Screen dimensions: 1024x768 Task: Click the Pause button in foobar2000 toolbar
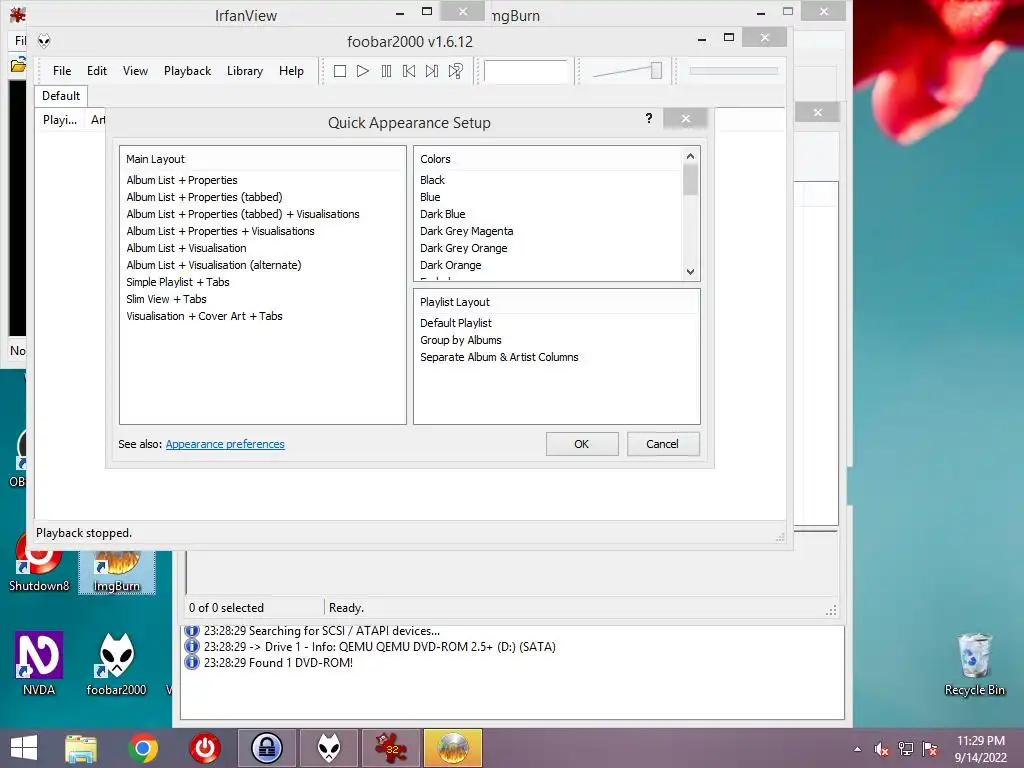(387, 71)
